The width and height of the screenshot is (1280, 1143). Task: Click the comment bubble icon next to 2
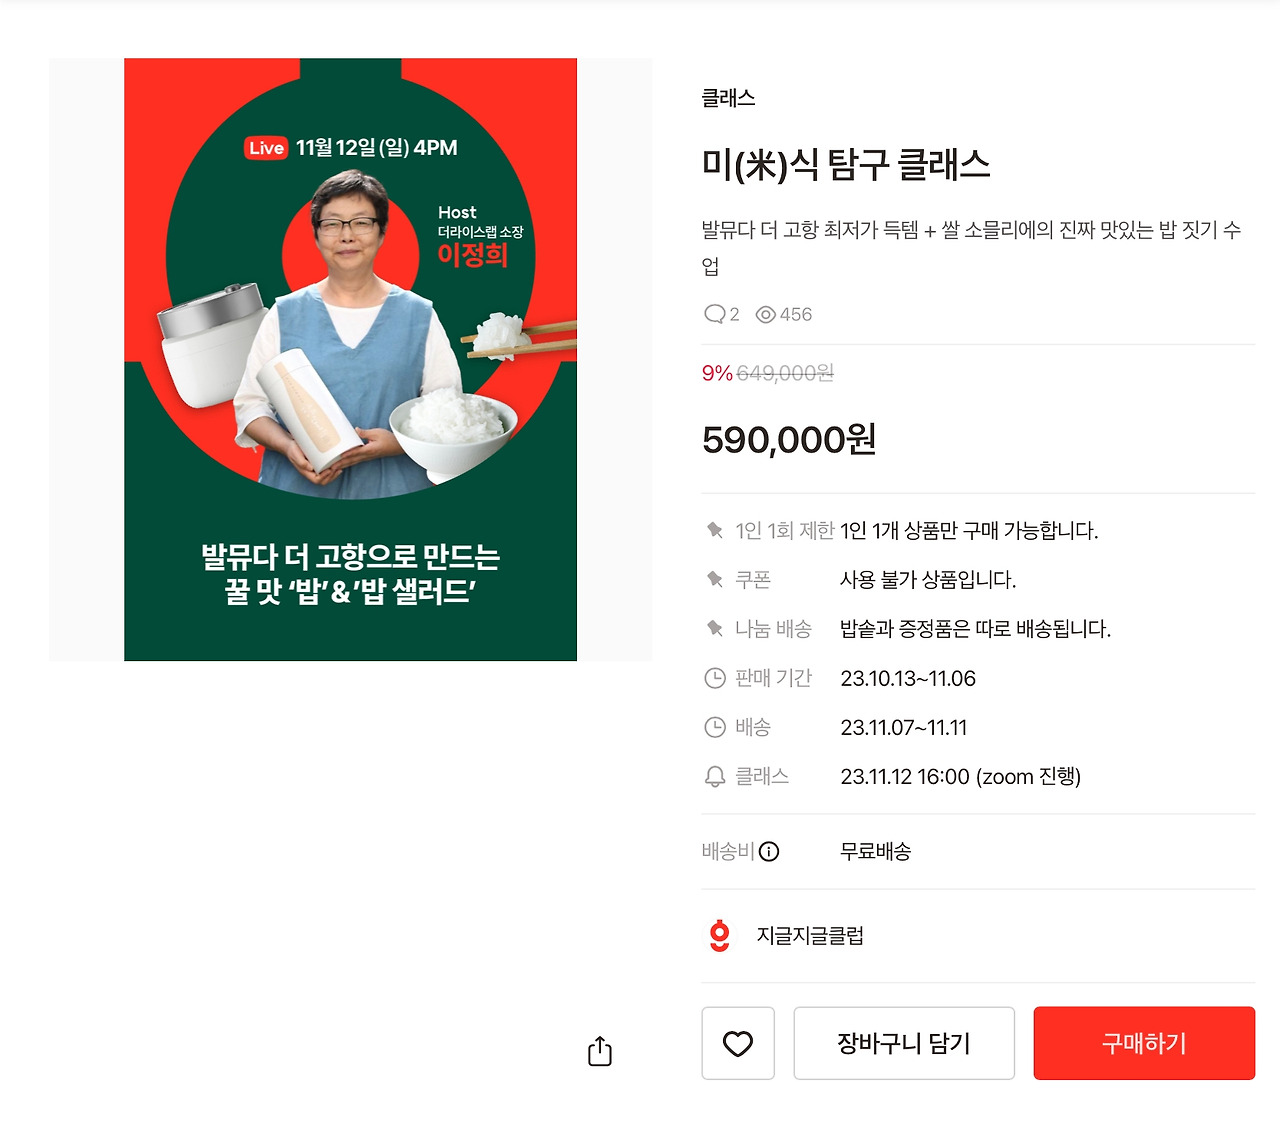[714, 314]
